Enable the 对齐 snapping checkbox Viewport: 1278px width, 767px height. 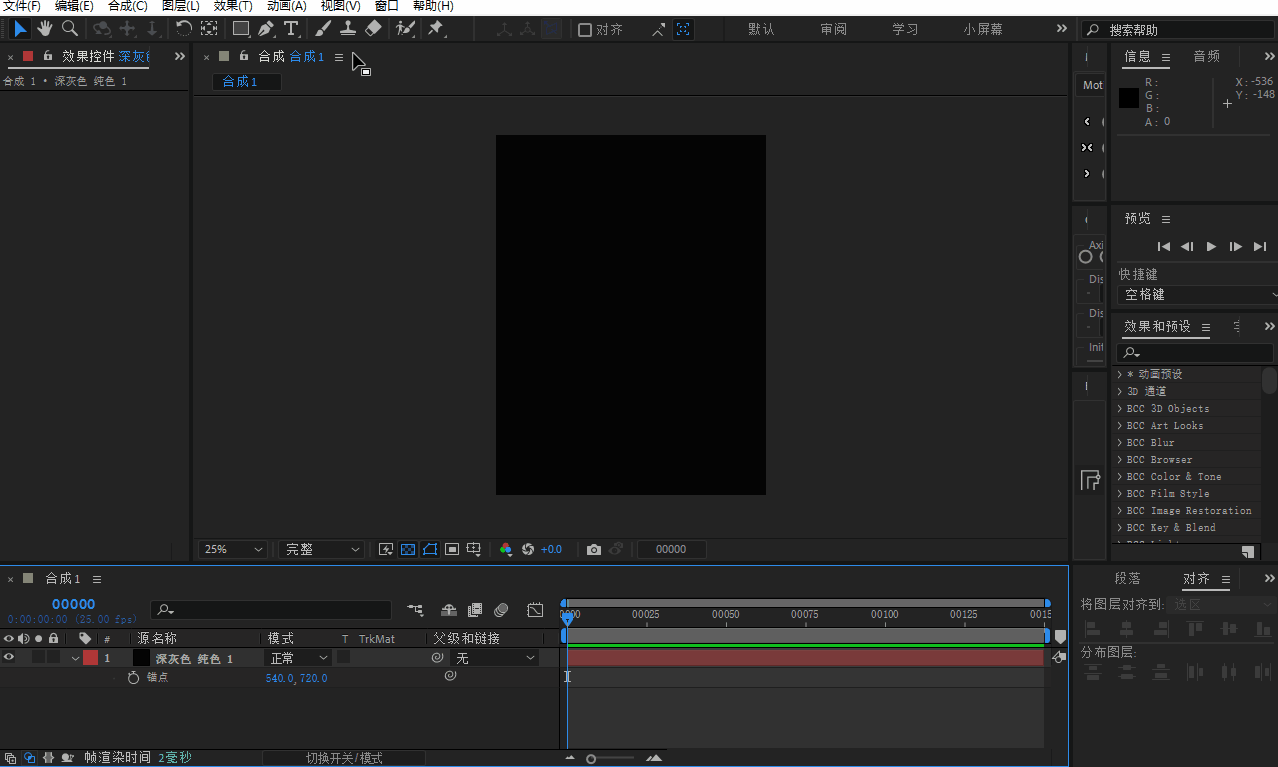[x=585, y=30]
